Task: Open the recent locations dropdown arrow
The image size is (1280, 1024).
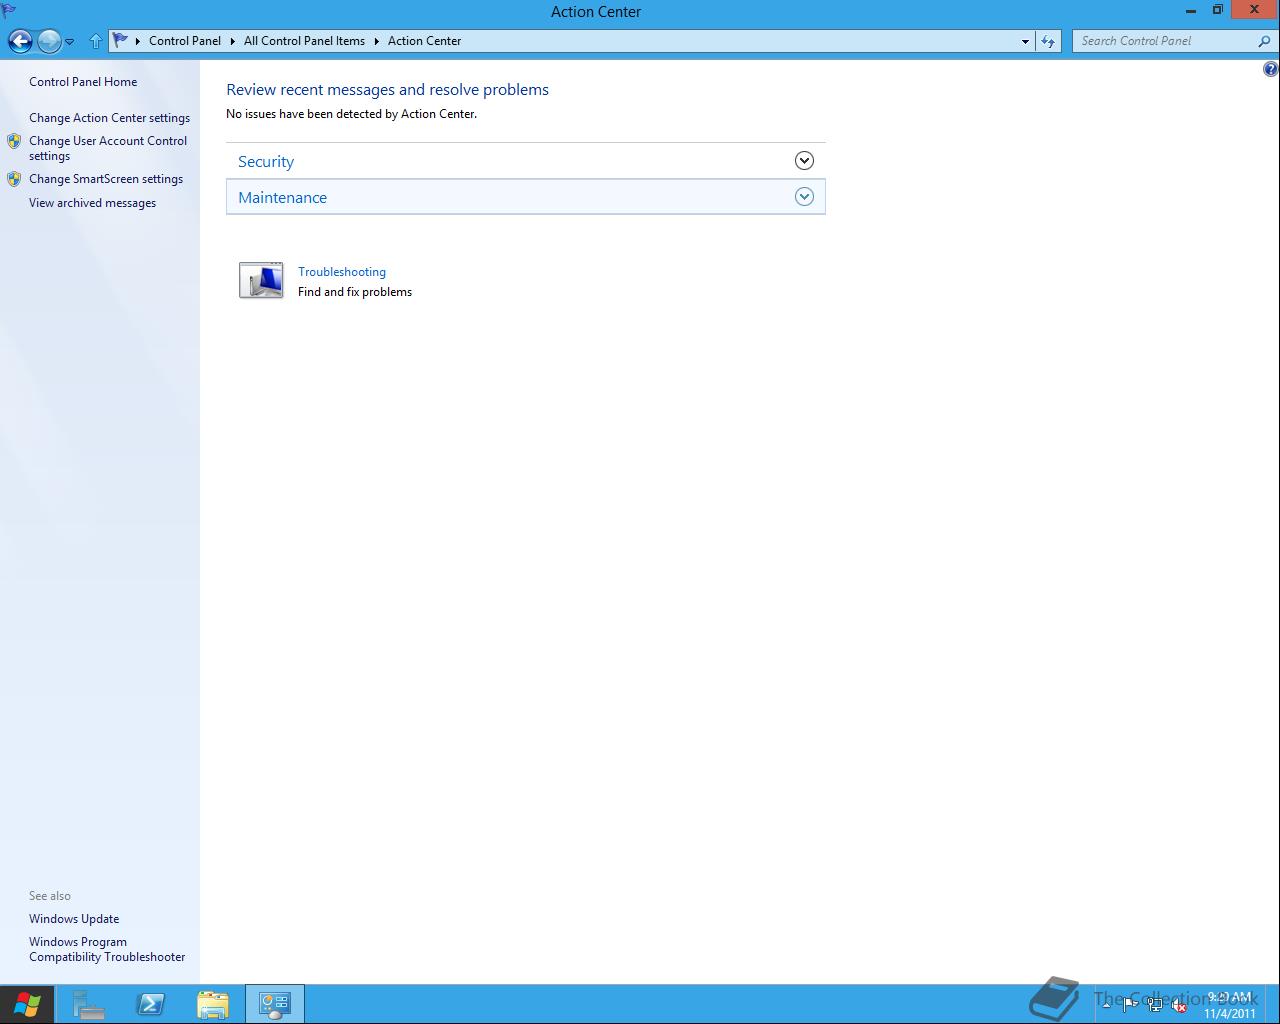Action: coord(70,42)
